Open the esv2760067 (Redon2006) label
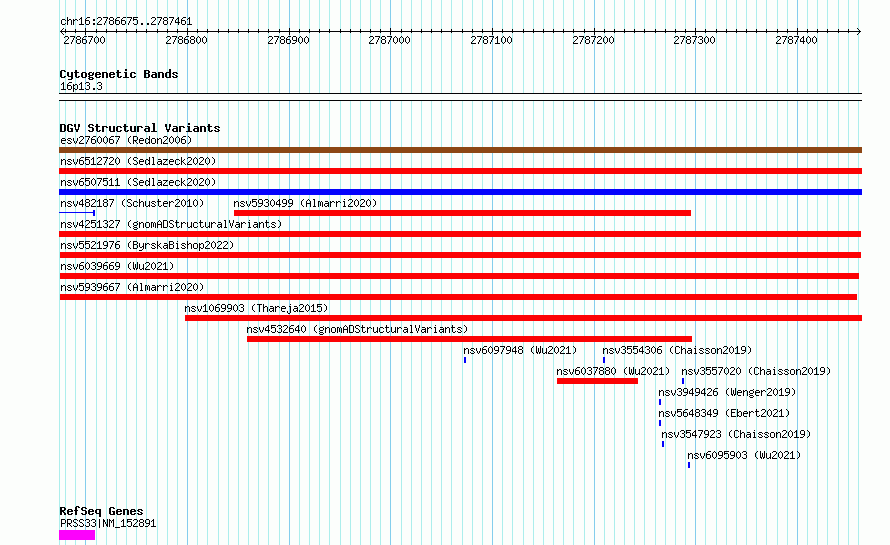Viewport: 890px width, 545px height. pos(126,140)
